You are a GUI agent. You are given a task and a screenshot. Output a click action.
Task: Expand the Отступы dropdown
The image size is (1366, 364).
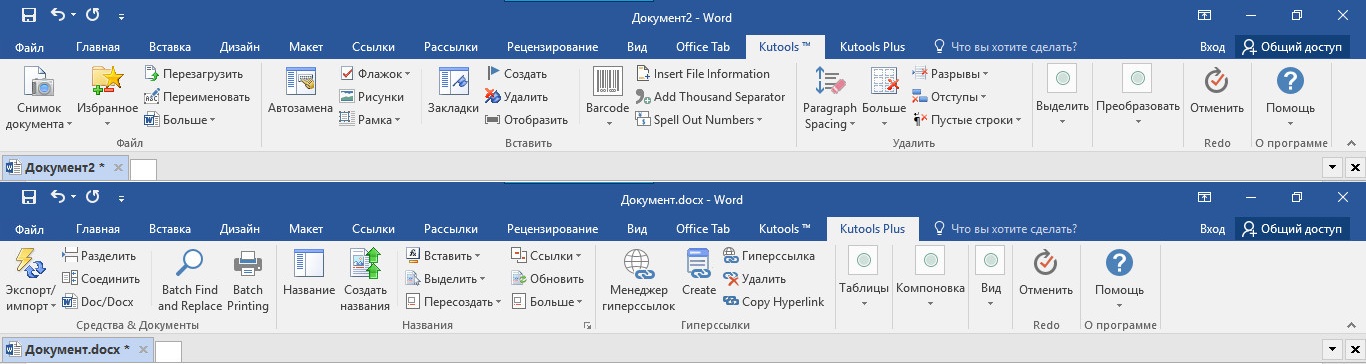pyautogui.click(x=949, y=97)
